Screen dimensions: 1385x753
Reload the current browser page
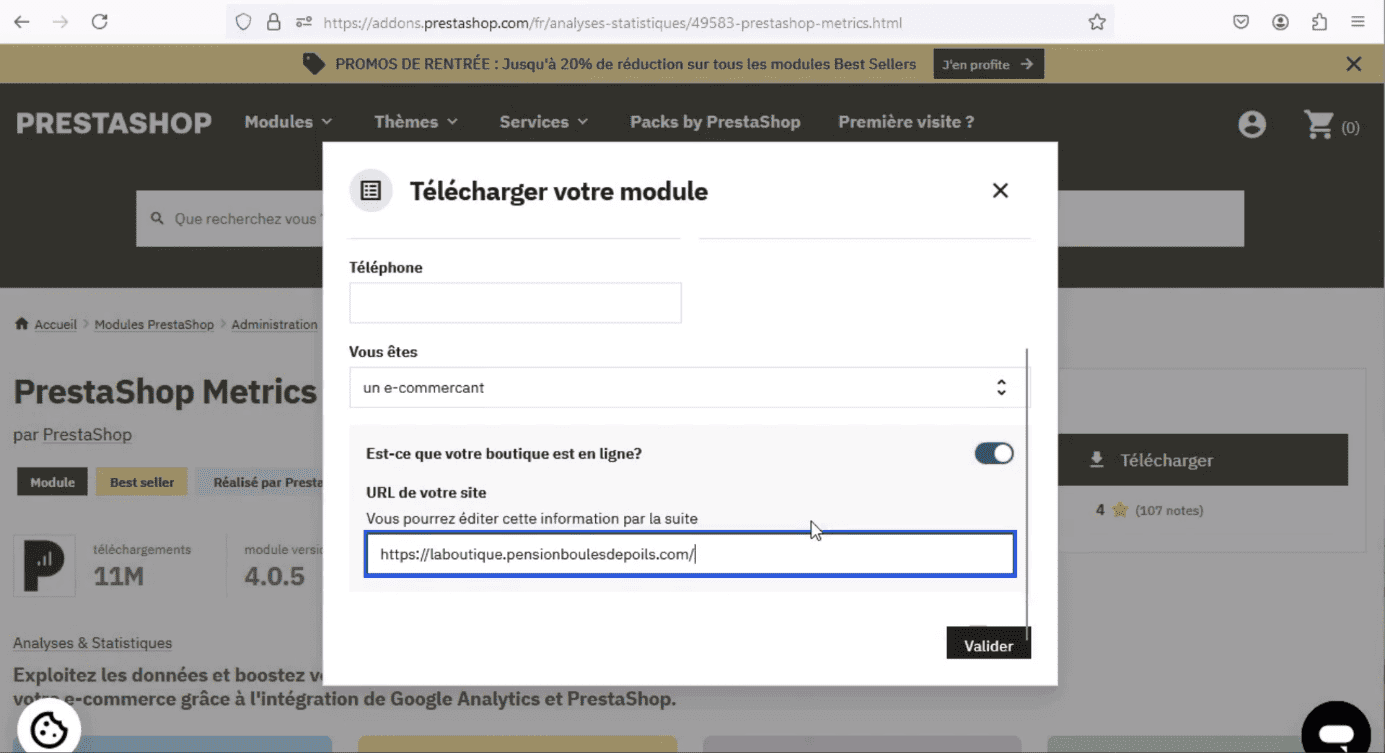[99, 21]
